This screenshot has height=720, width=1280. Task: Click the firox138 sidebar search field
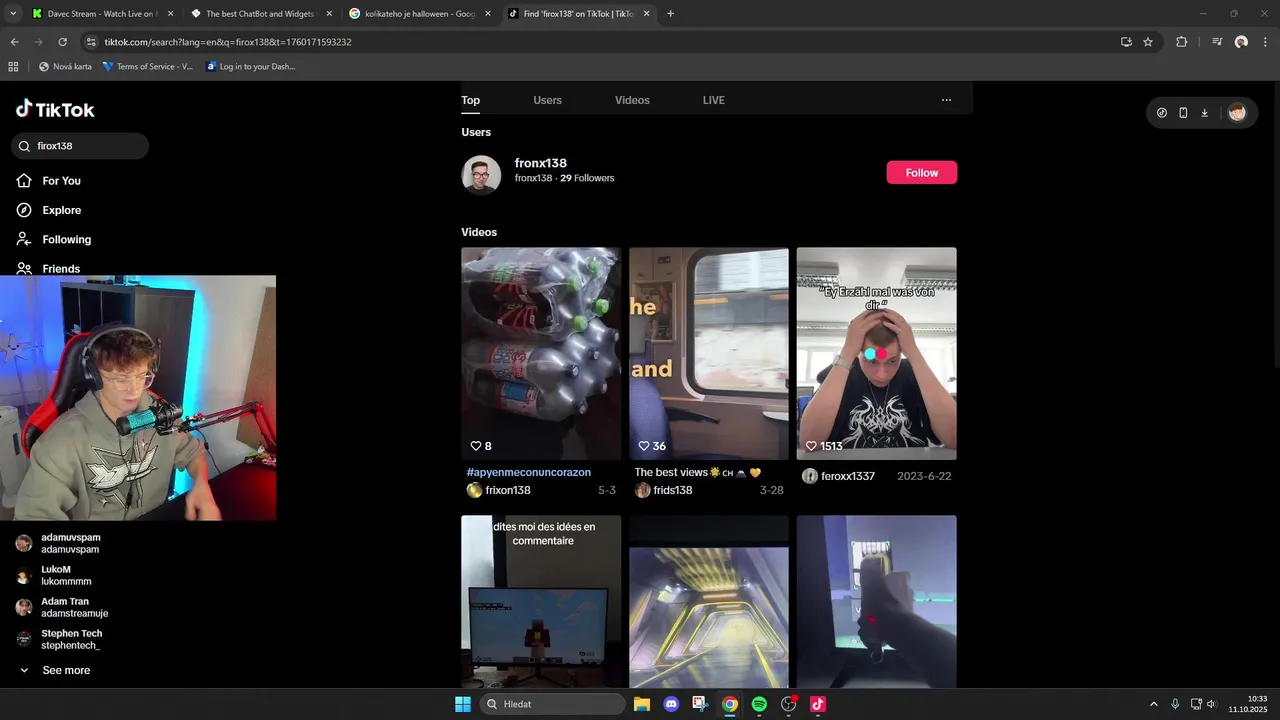tap(80, 146)
